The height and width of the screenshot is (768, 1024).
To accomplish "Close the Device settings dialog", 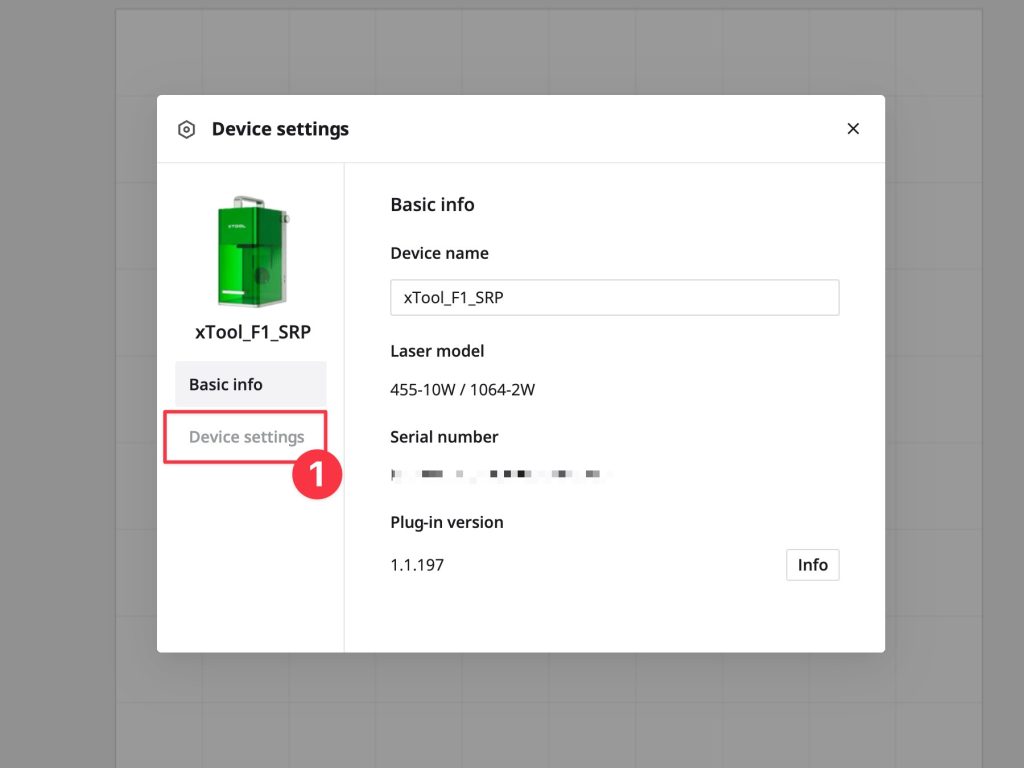I will (852, 129).
